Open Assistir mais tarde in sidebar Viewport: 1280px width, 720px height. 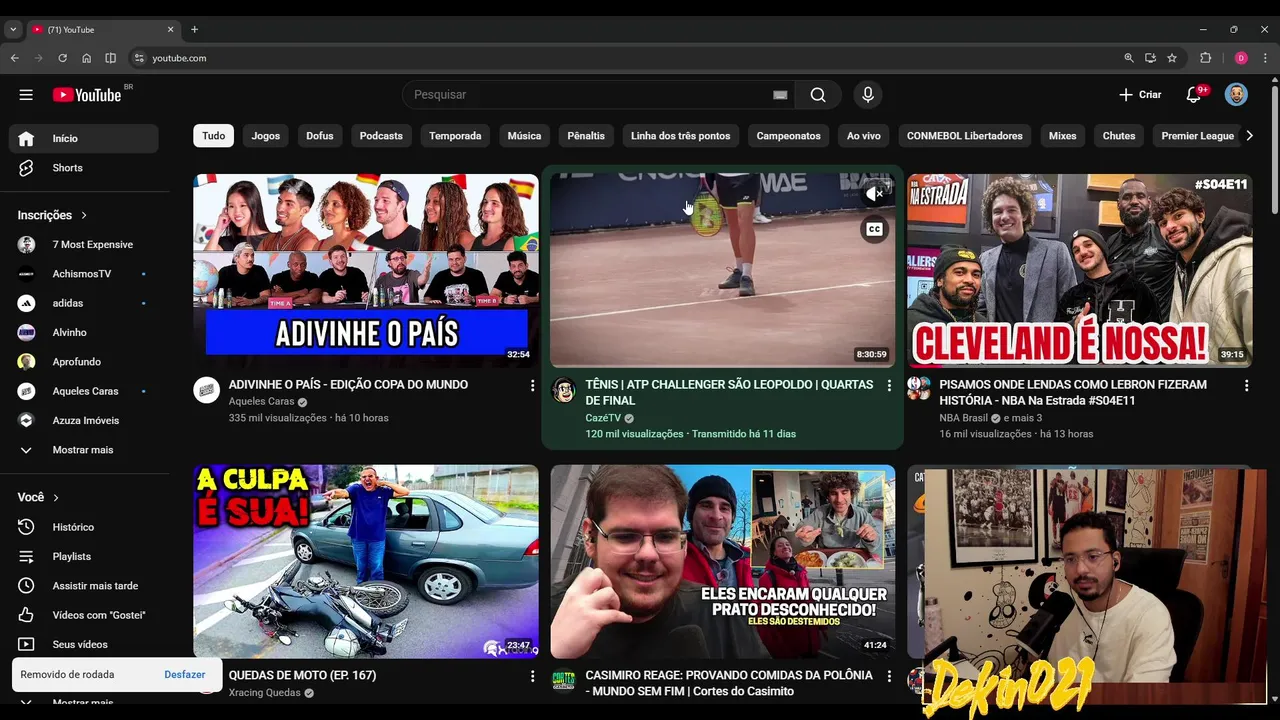[x=84, y=586]
